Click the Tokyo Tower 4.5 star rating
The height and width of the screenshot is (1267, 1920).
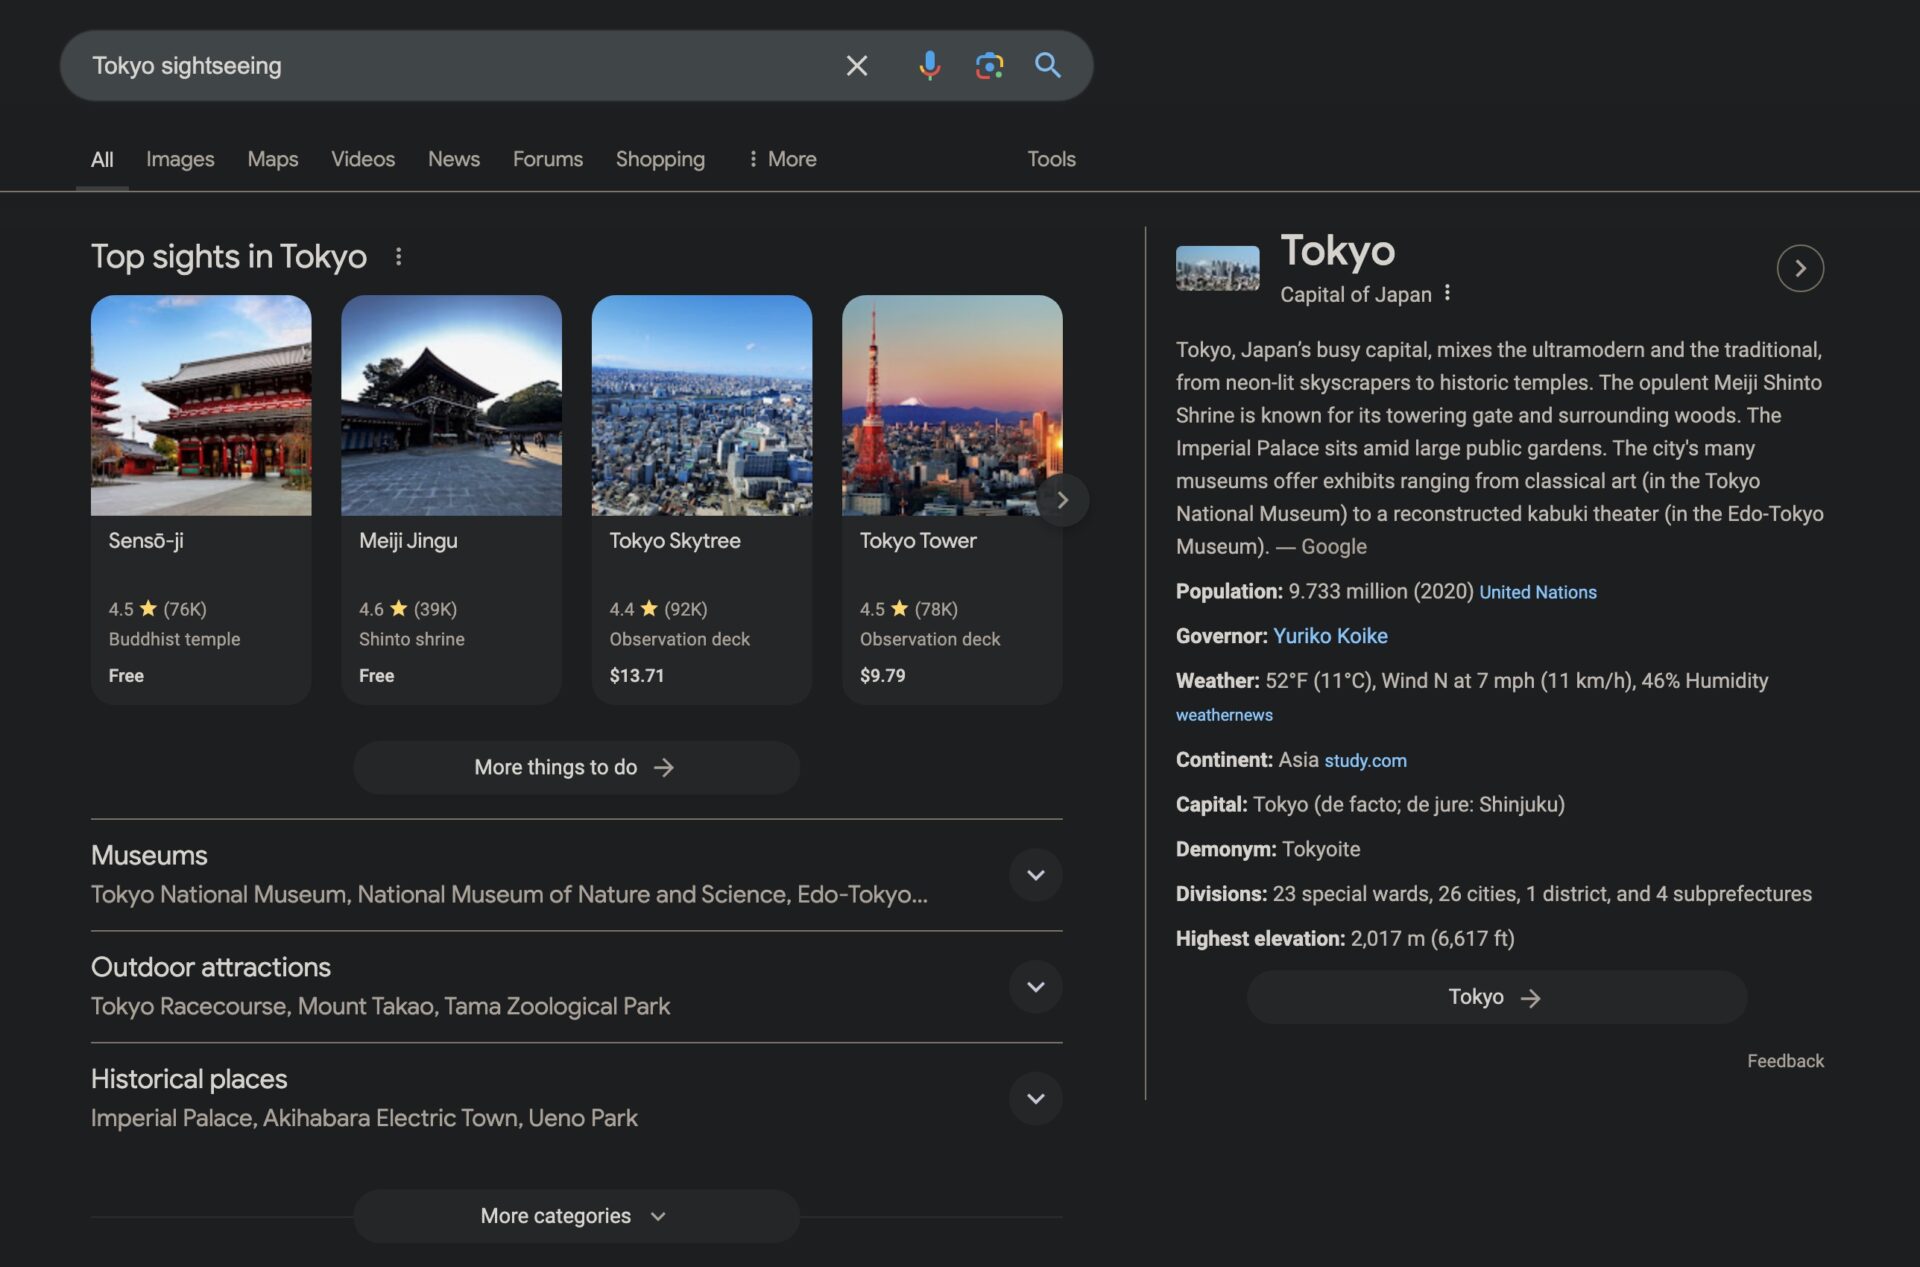click(909, 609)
